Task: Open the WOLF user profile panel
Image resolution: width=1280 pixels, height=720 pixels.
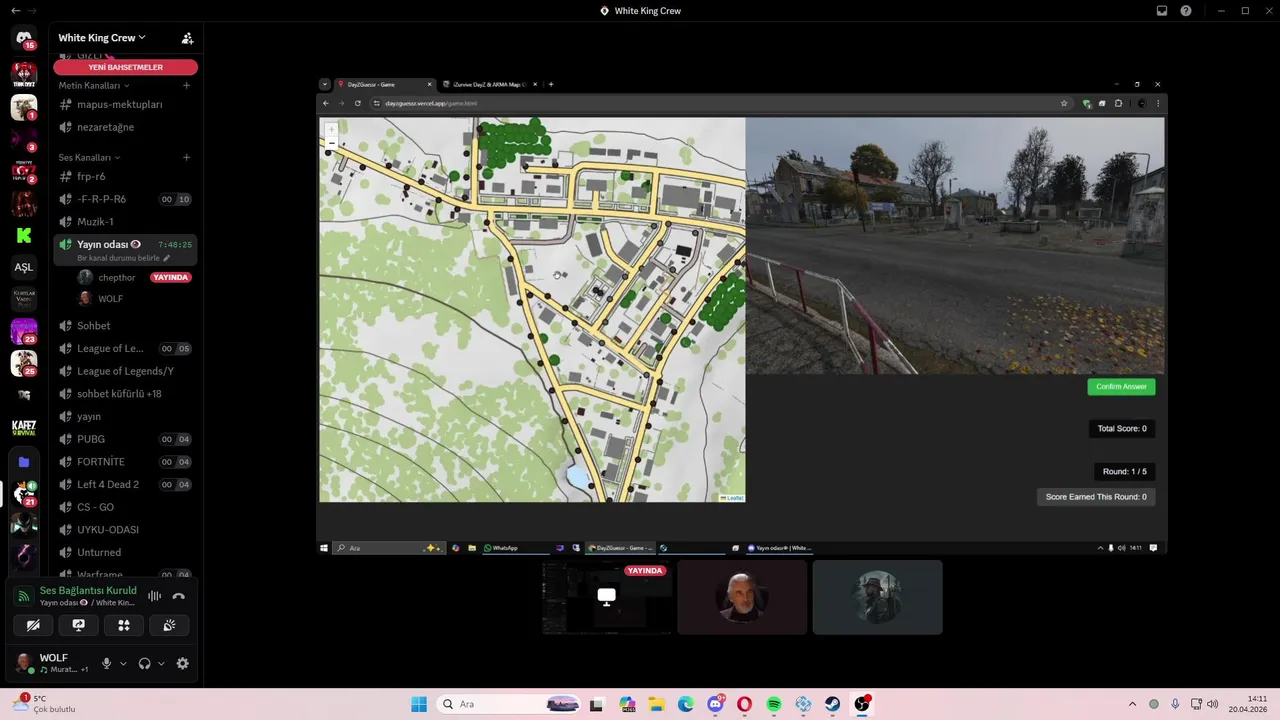Action: 52,663
